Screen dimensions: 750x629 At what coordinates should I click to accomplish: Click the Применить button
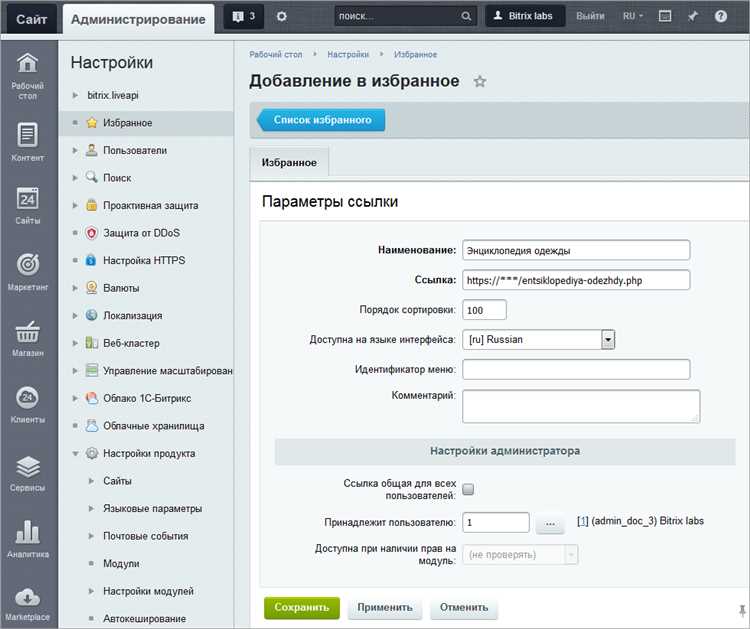click(385, 607)
